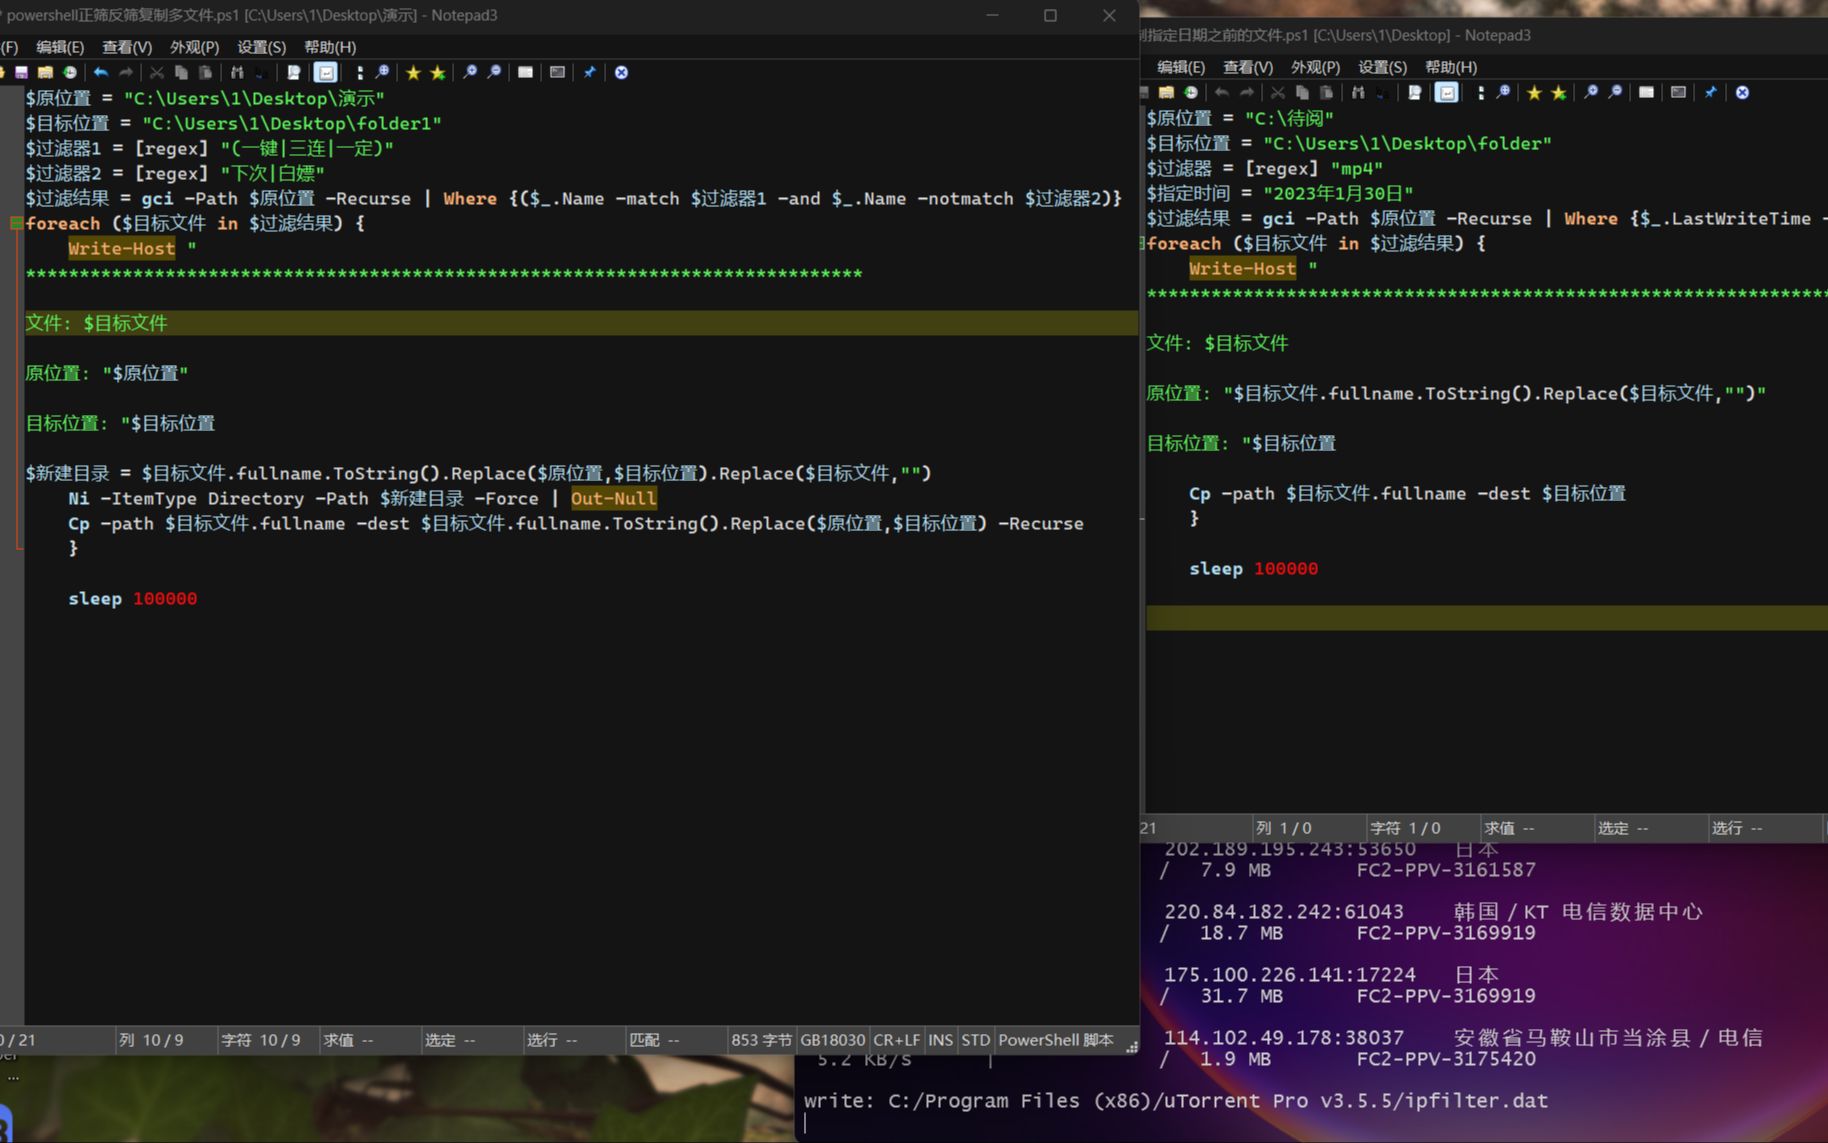Click the Save floppy icon in left Notepad3 toolbar
This screenshot has height=1143, width=1828.
21,72
